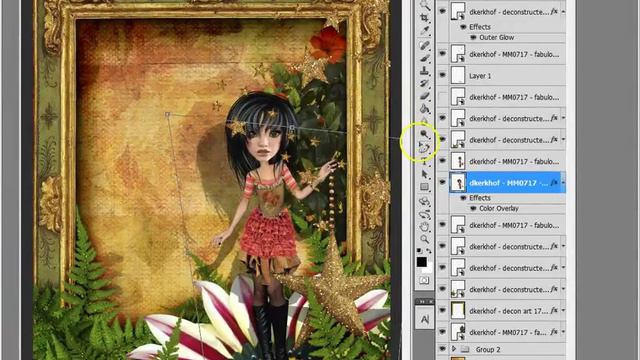This screenshot has height=360, width=640.
Task: Click the Group 2 folder icon
Action: (465, 349)
